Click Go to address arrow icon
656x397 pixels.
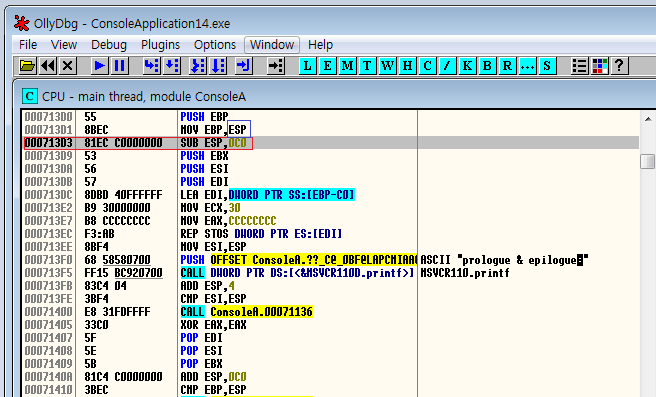pos(276,66)
